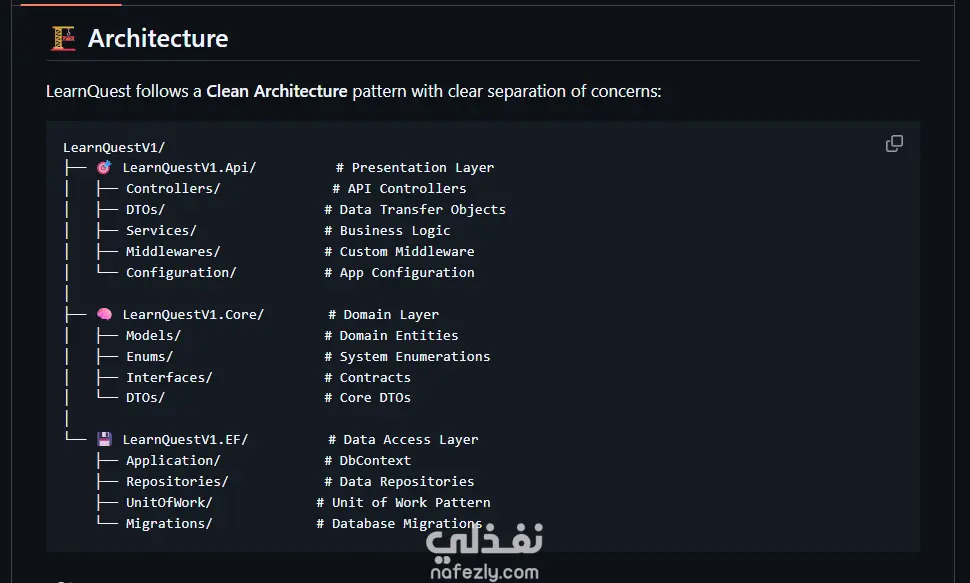Screen dimensions: 970x583
Task: Select the Controllers/ folder entry
Action: (x=173, y=189)
